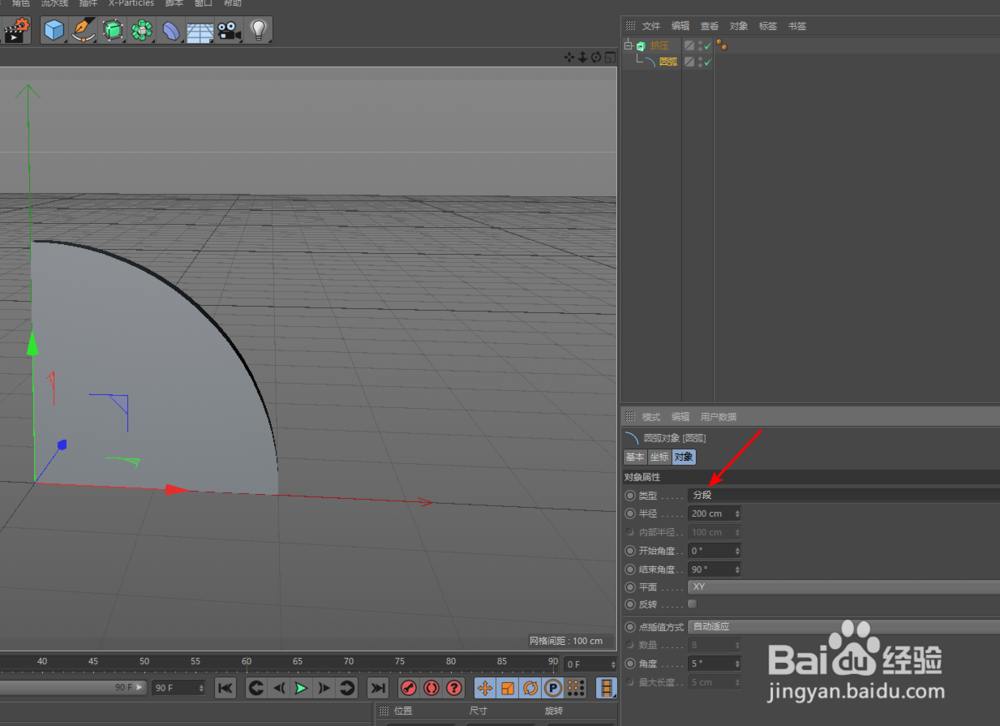1000x726 pixels.
Task: Switch to the 对象 attribute tab
Action: [x=684, y=457]
